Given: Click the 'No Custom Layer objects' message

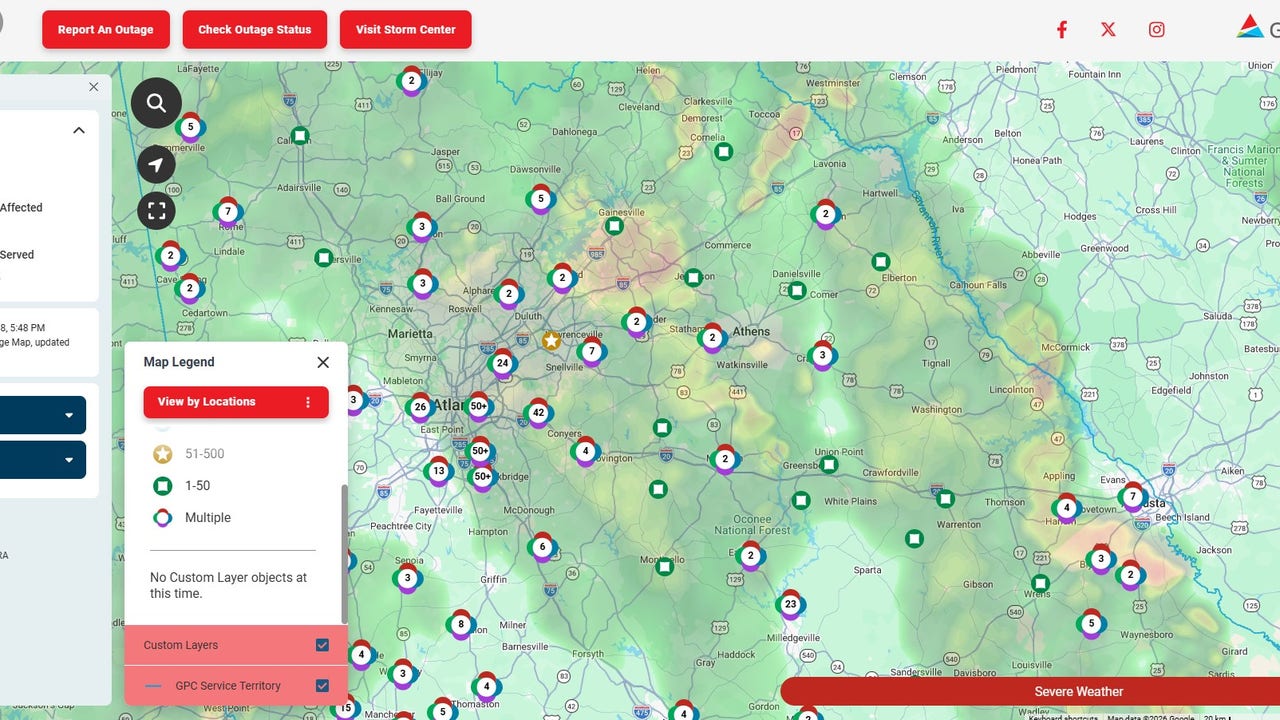Looking at the screenshot, I should coord(229,585).
